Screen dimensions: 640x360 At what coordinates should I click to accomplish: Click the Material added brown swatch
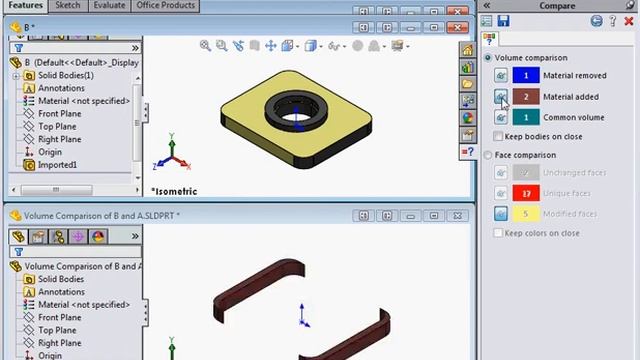pos(526,97)
